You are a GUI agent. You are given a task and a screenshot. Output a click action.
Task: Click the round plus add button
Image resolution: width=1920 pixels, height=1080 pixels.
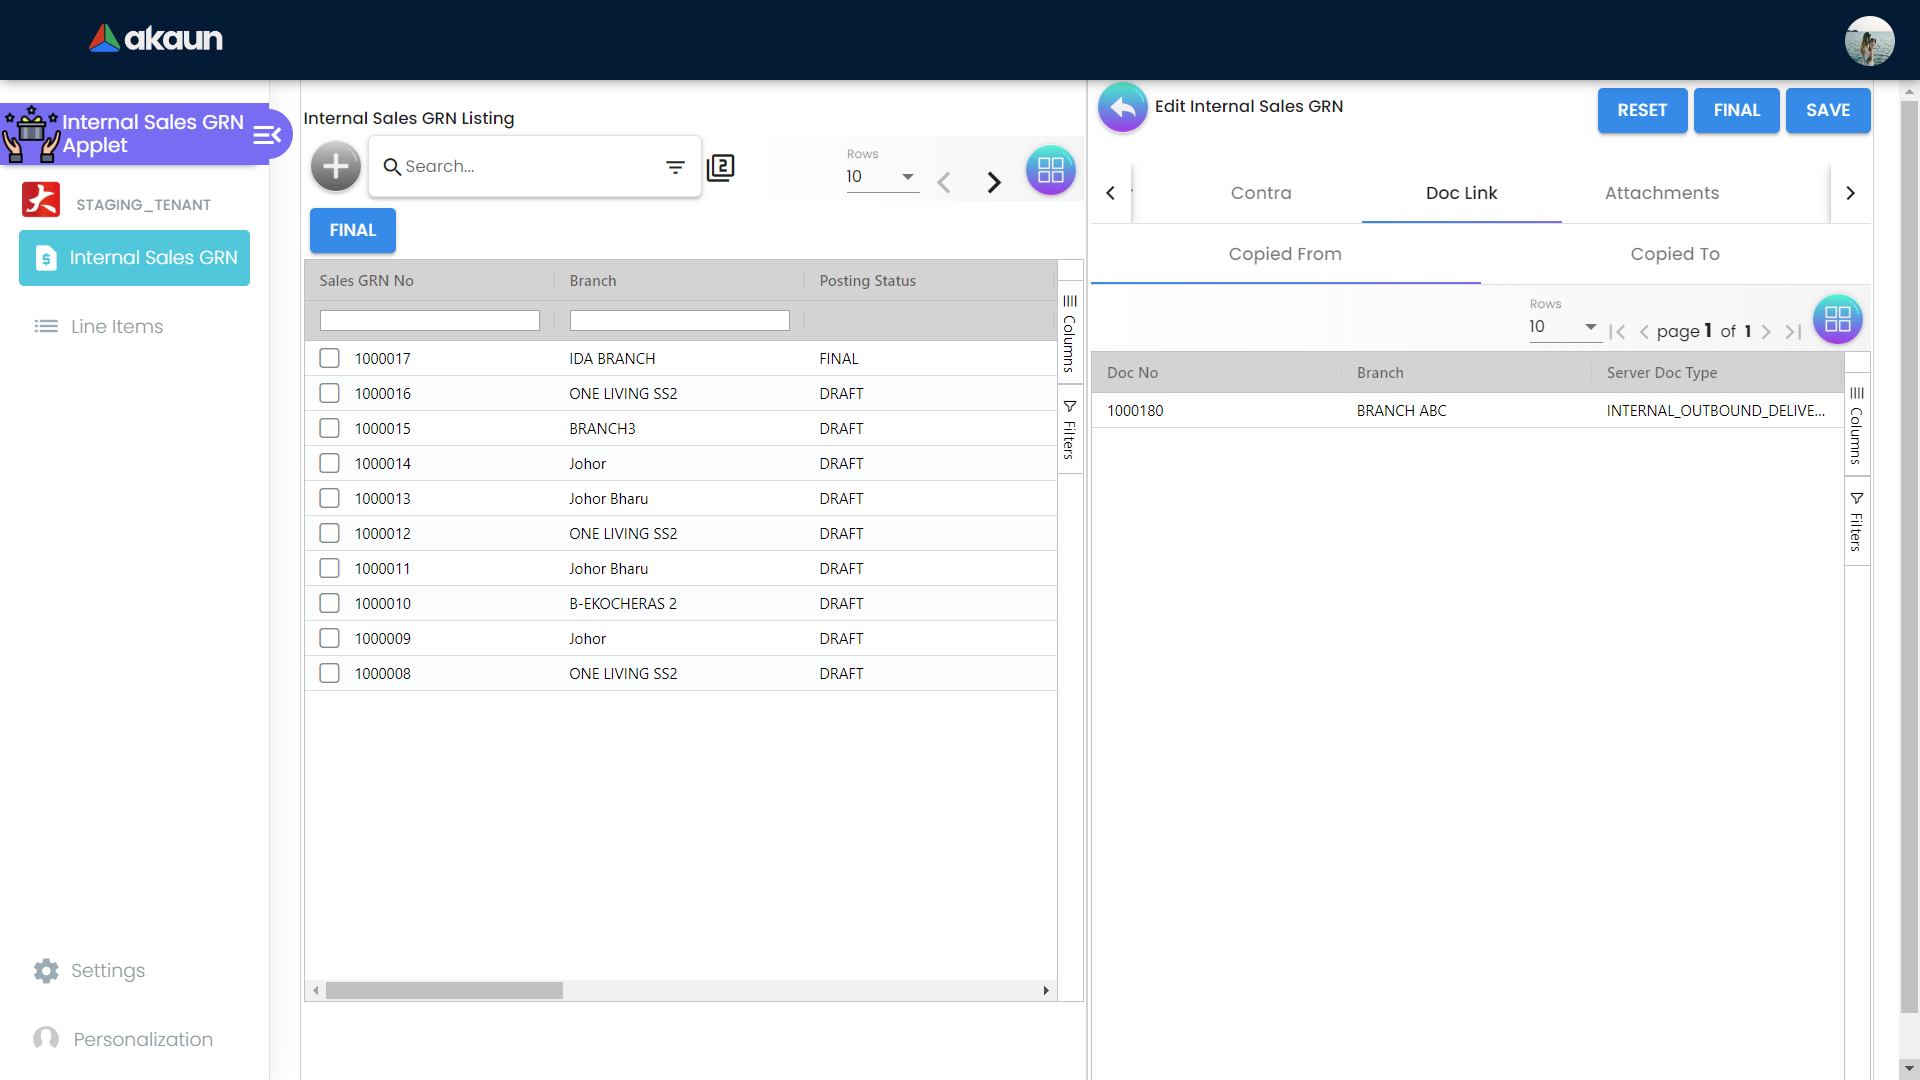tap(335, 166)
